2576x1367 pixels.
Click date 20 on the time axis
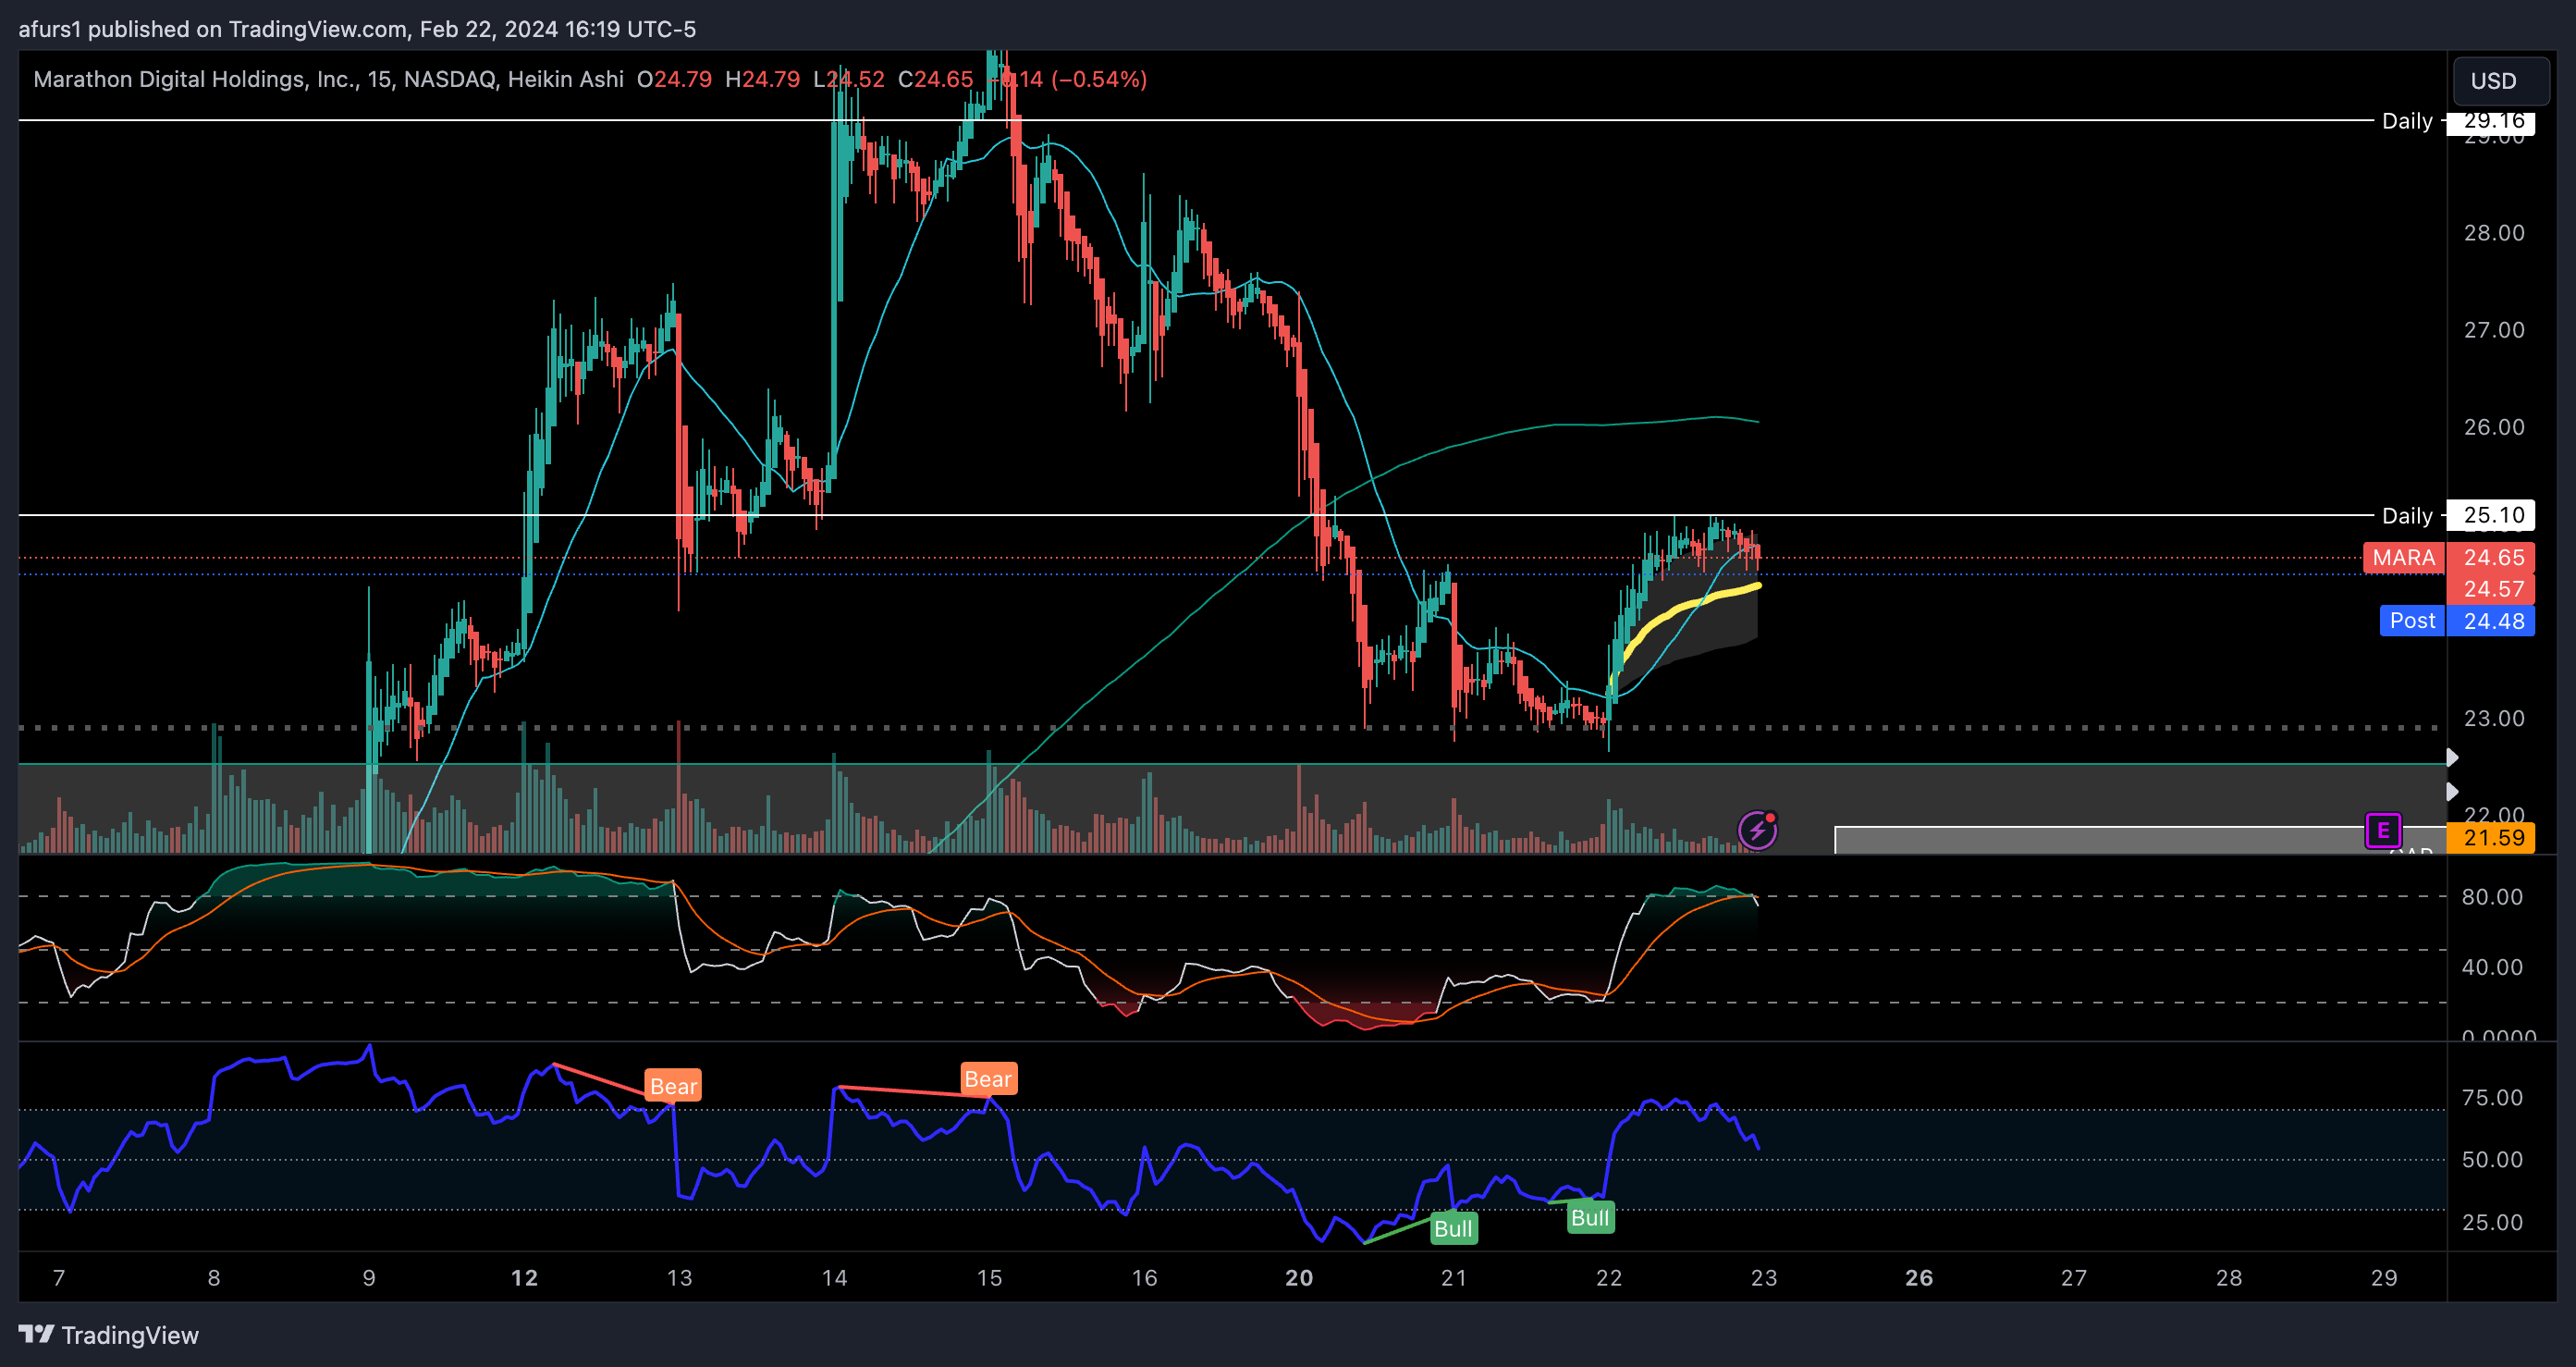click(x=1299, y=1278)
